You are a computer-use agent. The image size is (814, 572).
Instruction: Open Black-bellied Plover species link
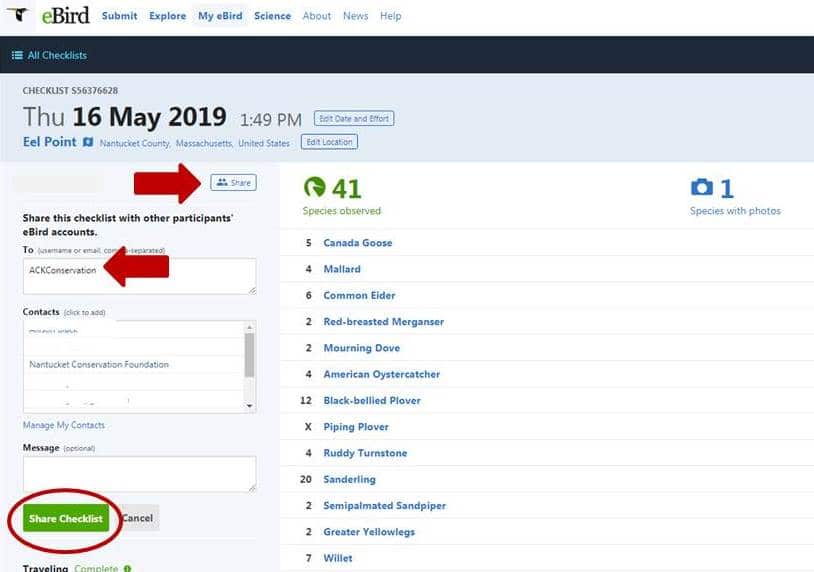coord(372,401)
